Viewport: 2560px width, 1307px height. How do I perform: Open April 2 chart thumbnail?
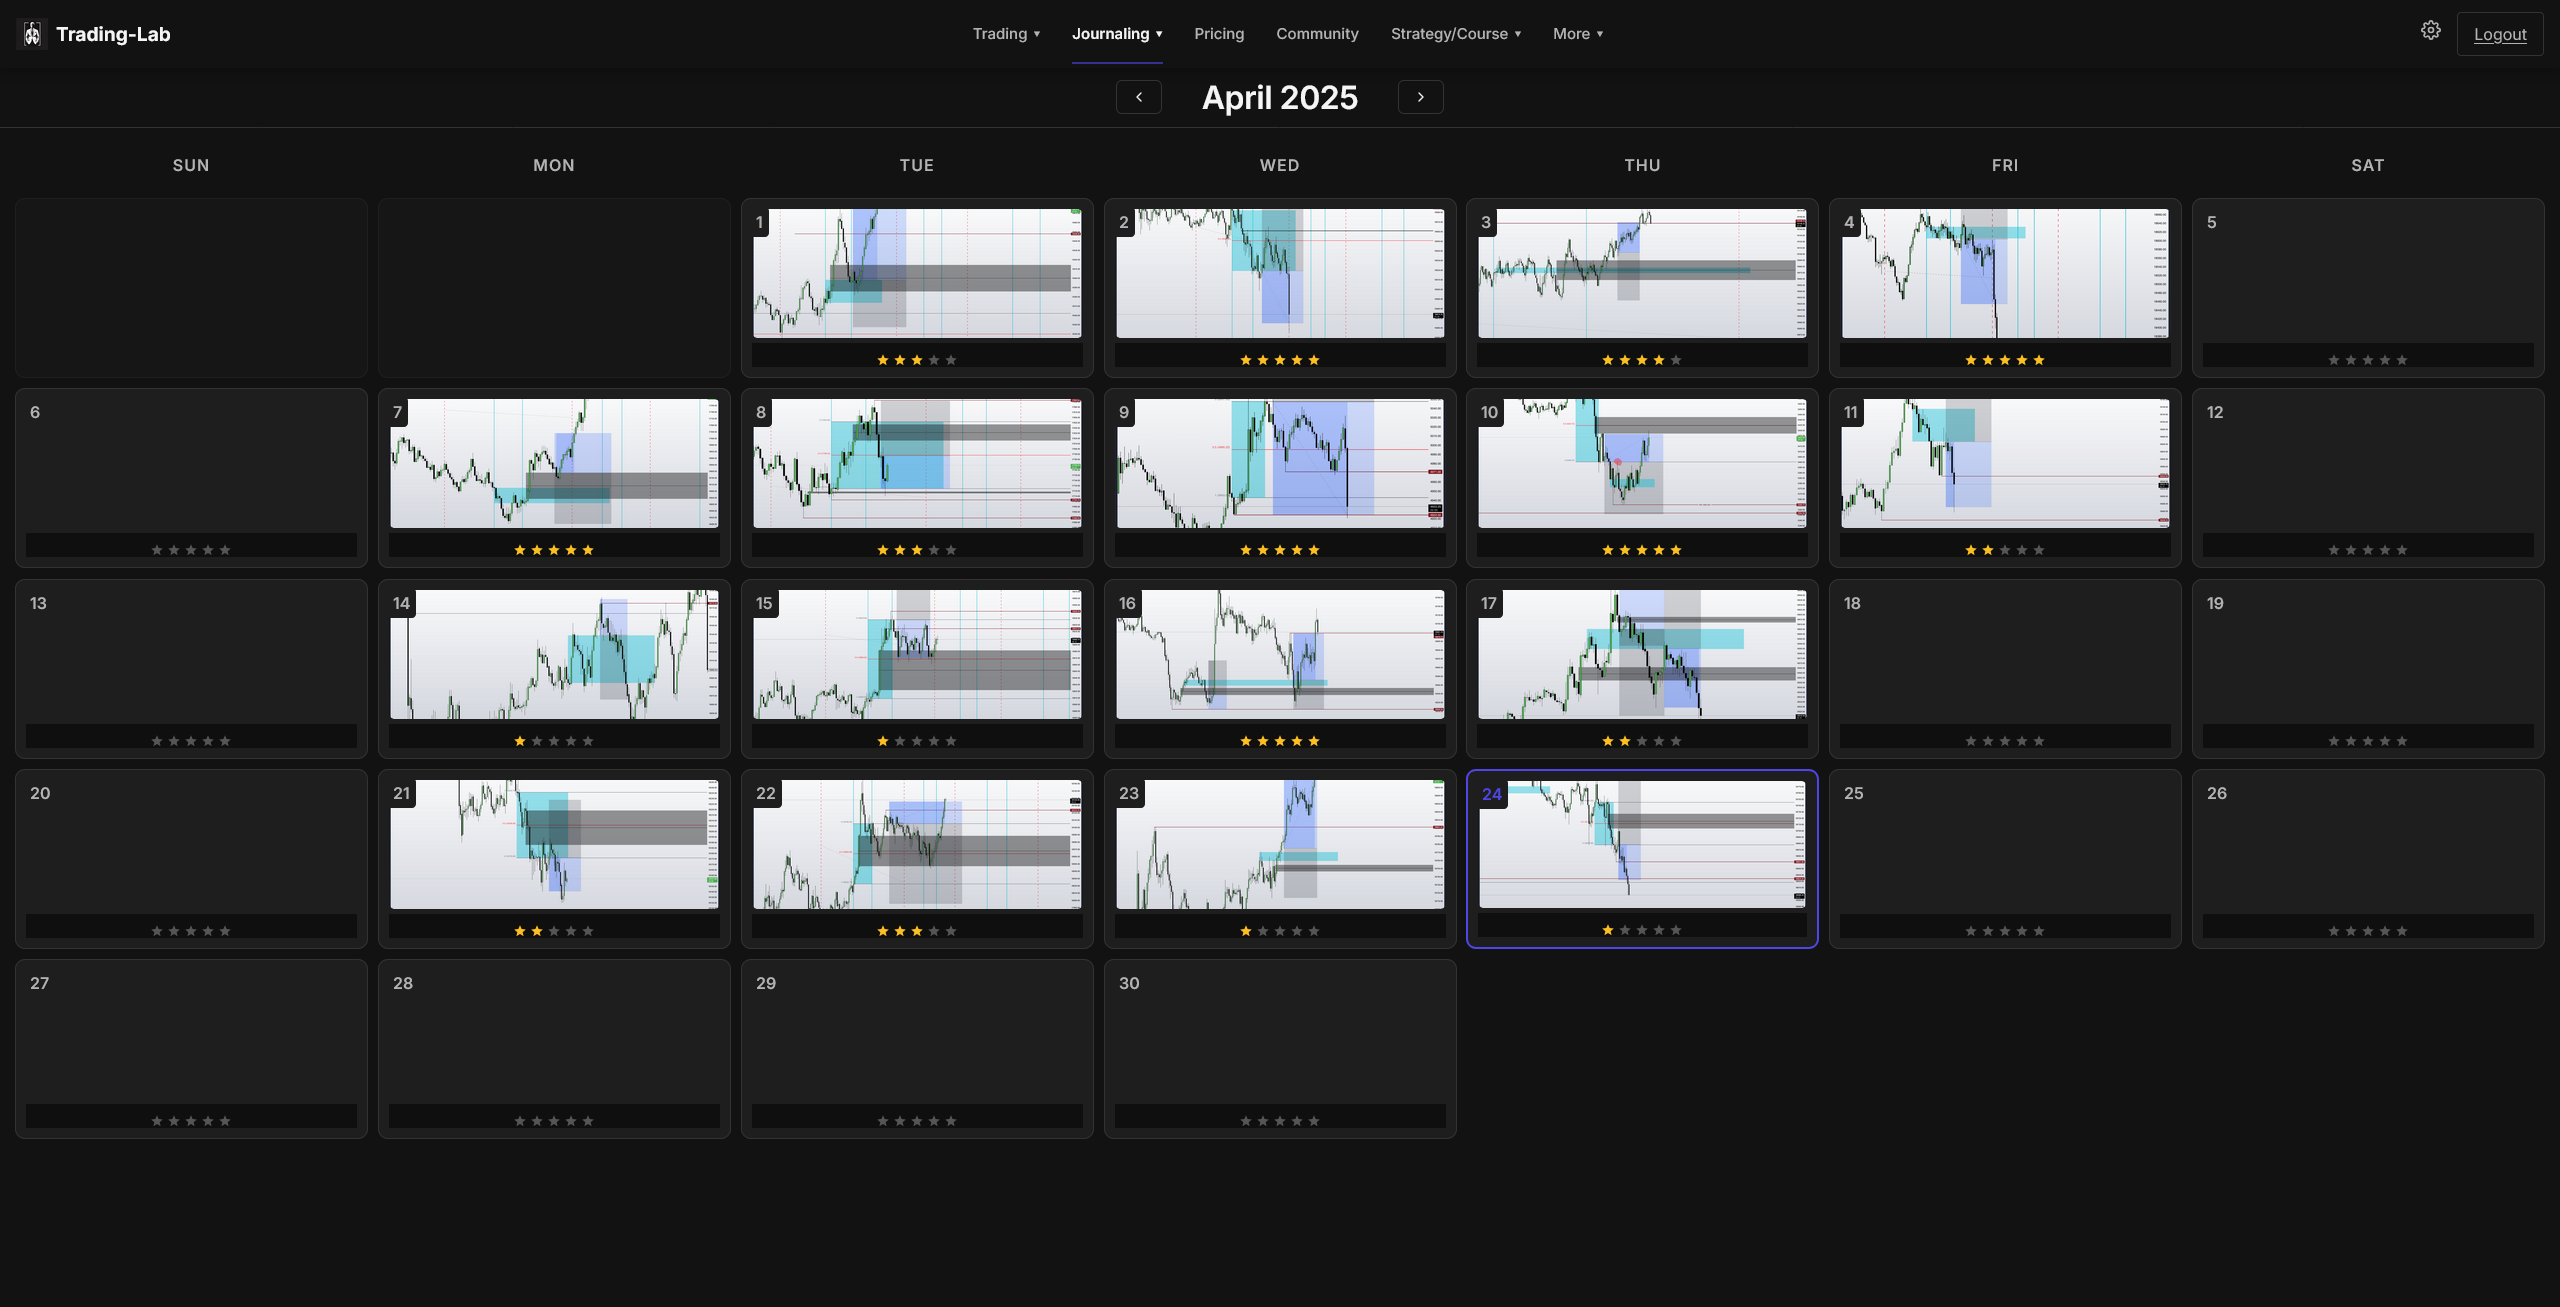1280,273
